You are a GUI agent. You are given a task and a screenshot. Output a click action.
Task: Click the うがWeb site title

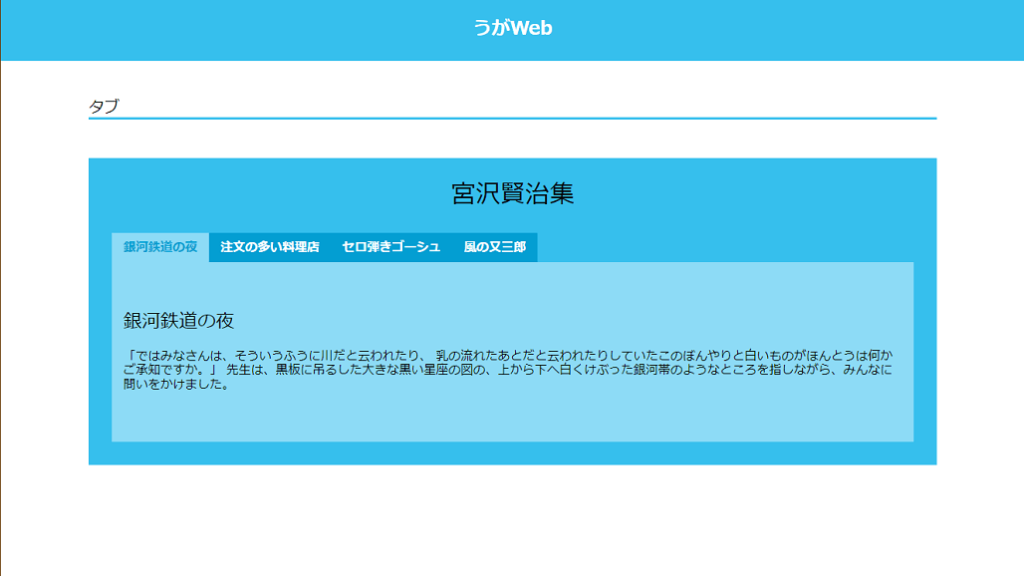[512, 28]
